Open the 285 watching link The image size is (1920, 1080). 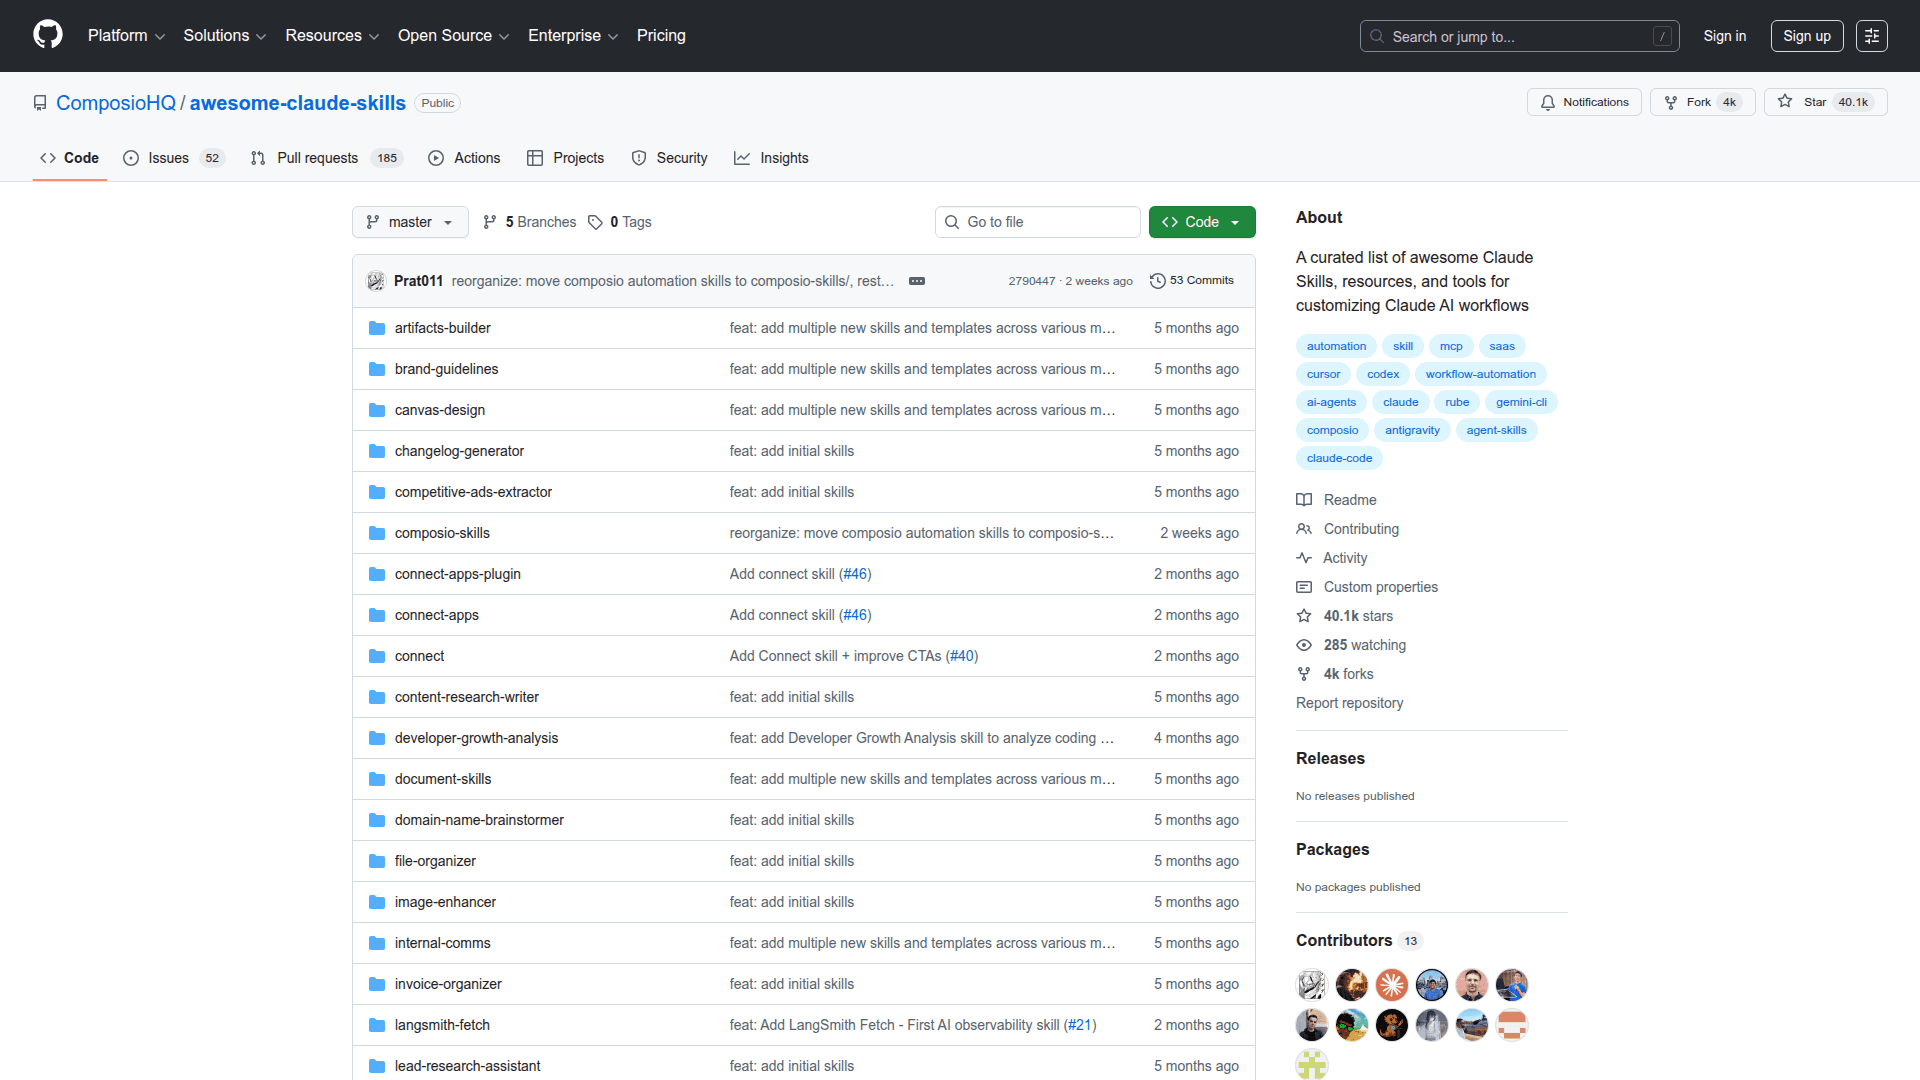coord(1364,645)
